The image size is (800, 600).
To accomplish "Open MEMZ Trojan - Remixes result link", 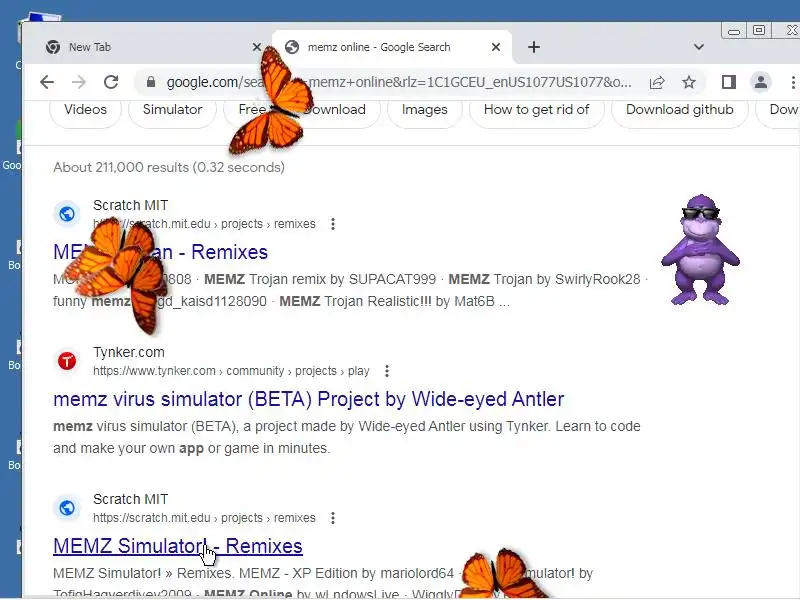I will [160, 252].
